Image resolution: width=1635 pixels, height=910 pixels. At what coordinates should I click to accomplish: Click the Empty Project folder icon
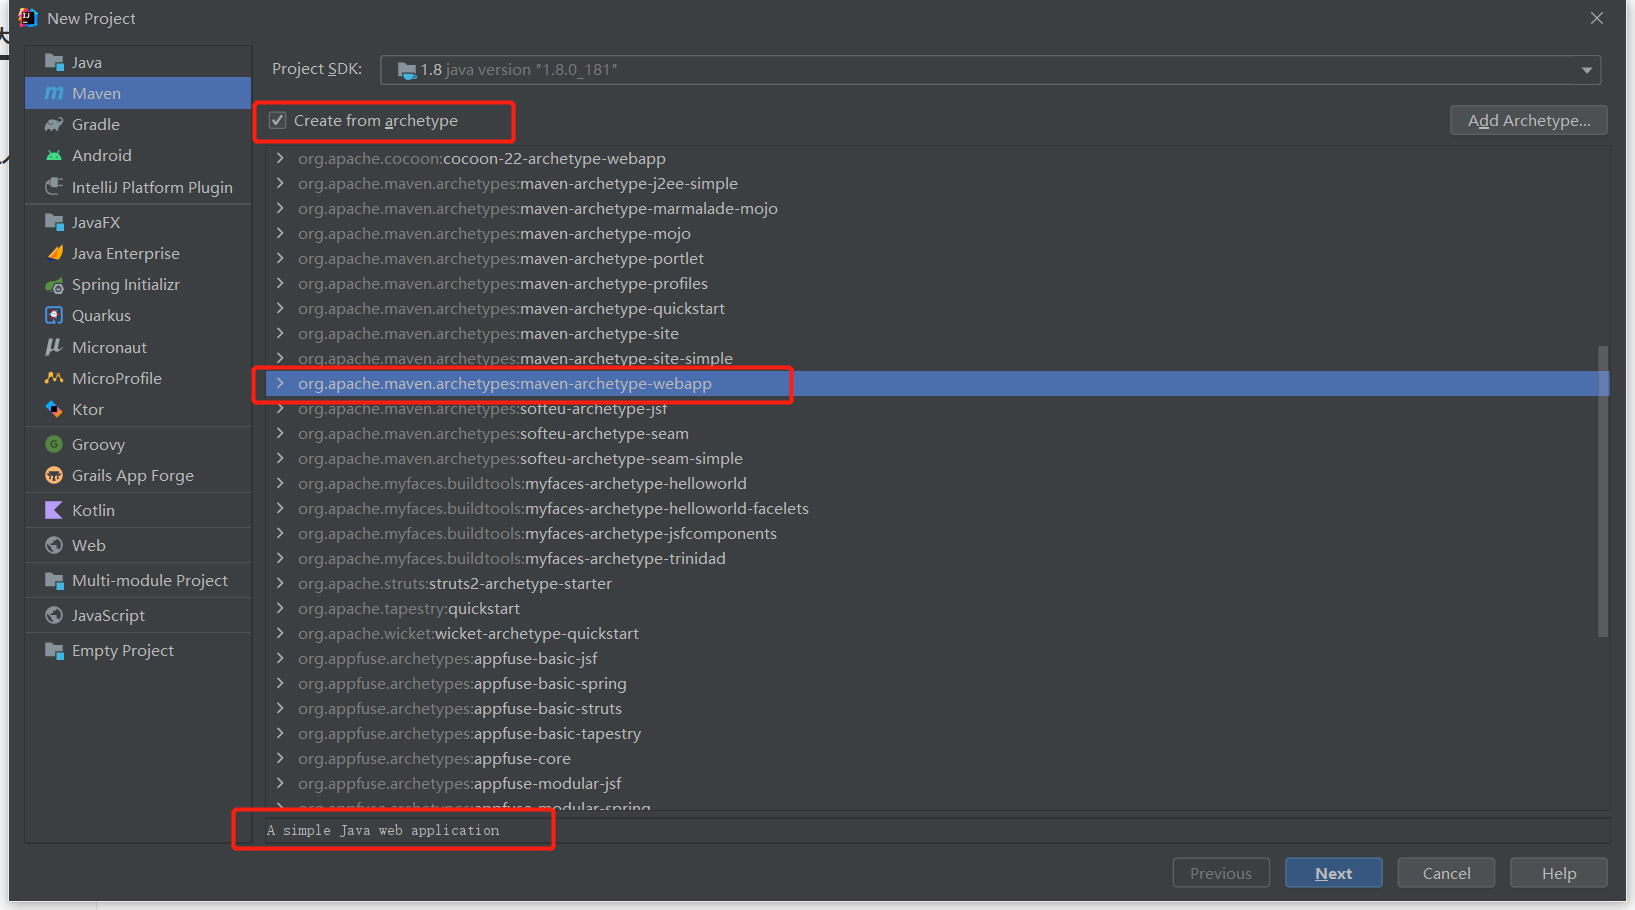coord(54,650)
